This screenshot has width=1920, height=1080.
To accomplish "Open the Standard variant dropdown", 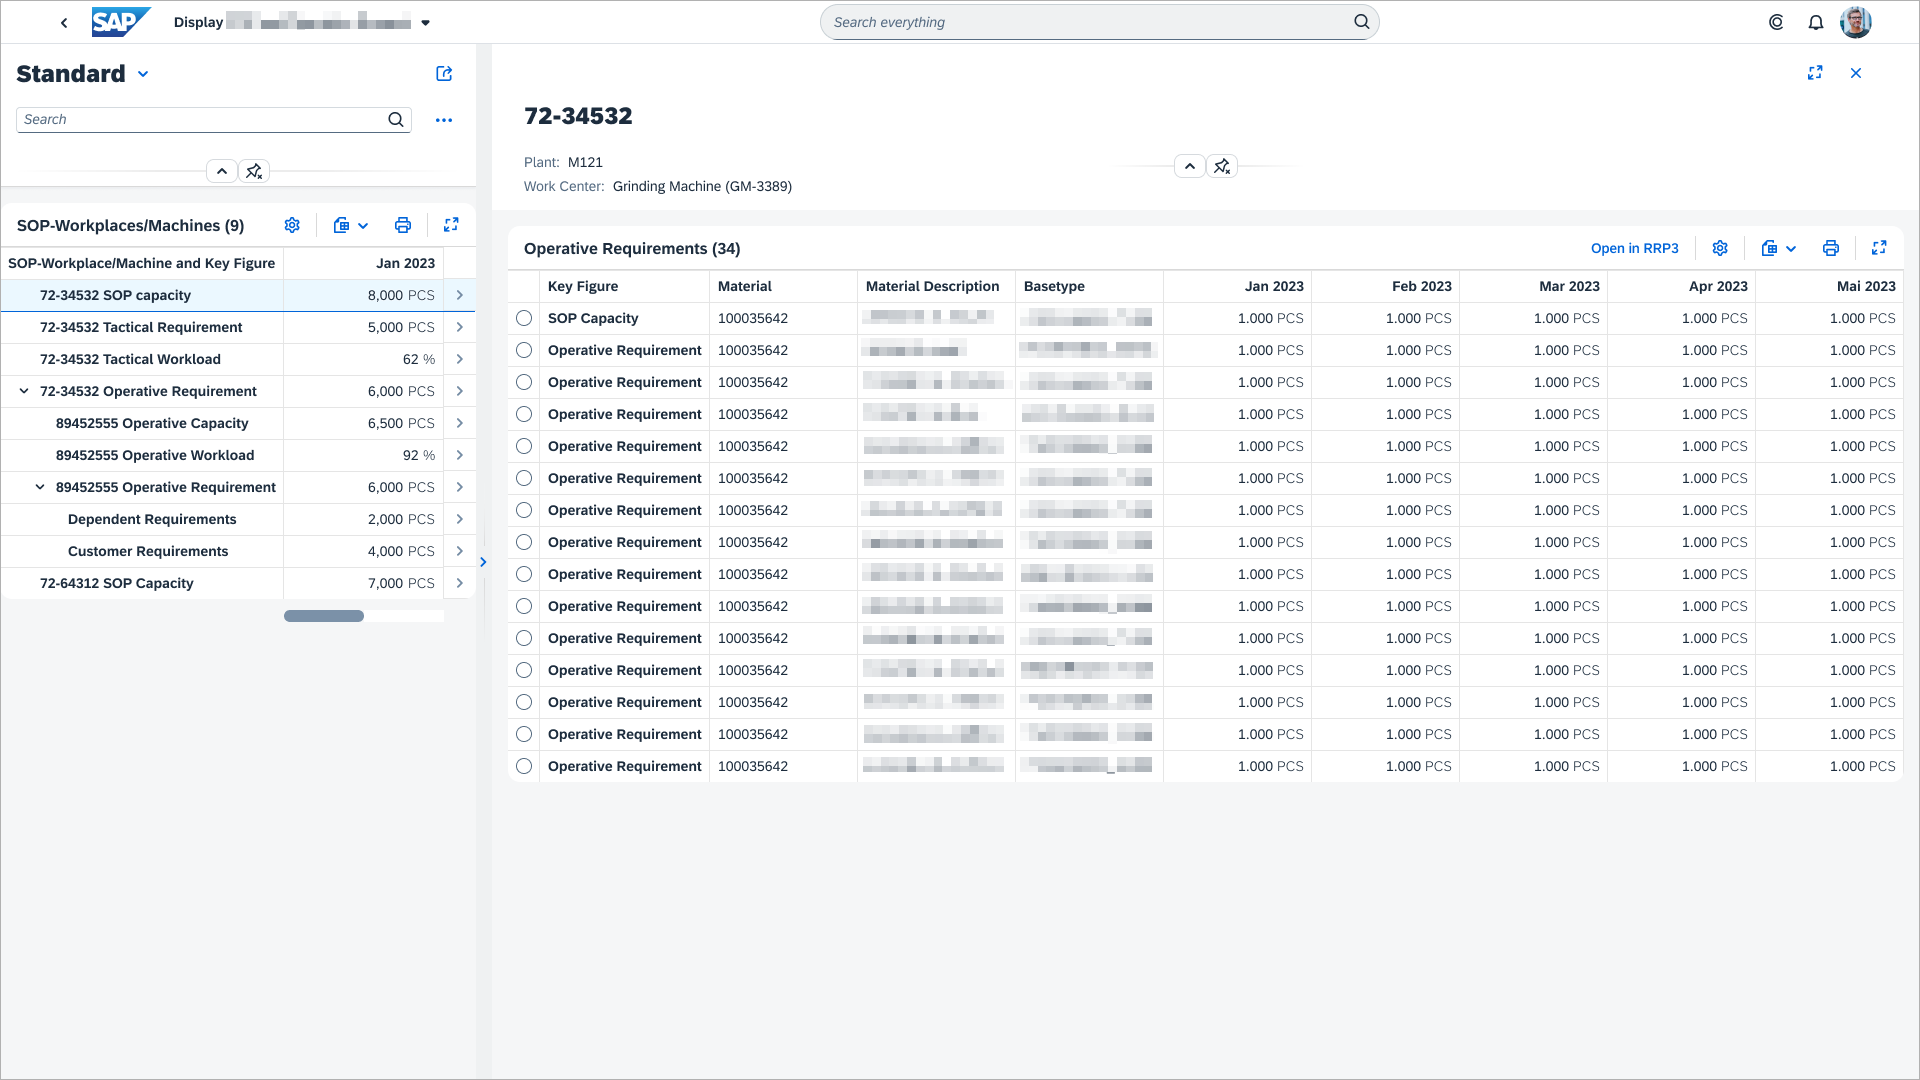I will (143, 74).
